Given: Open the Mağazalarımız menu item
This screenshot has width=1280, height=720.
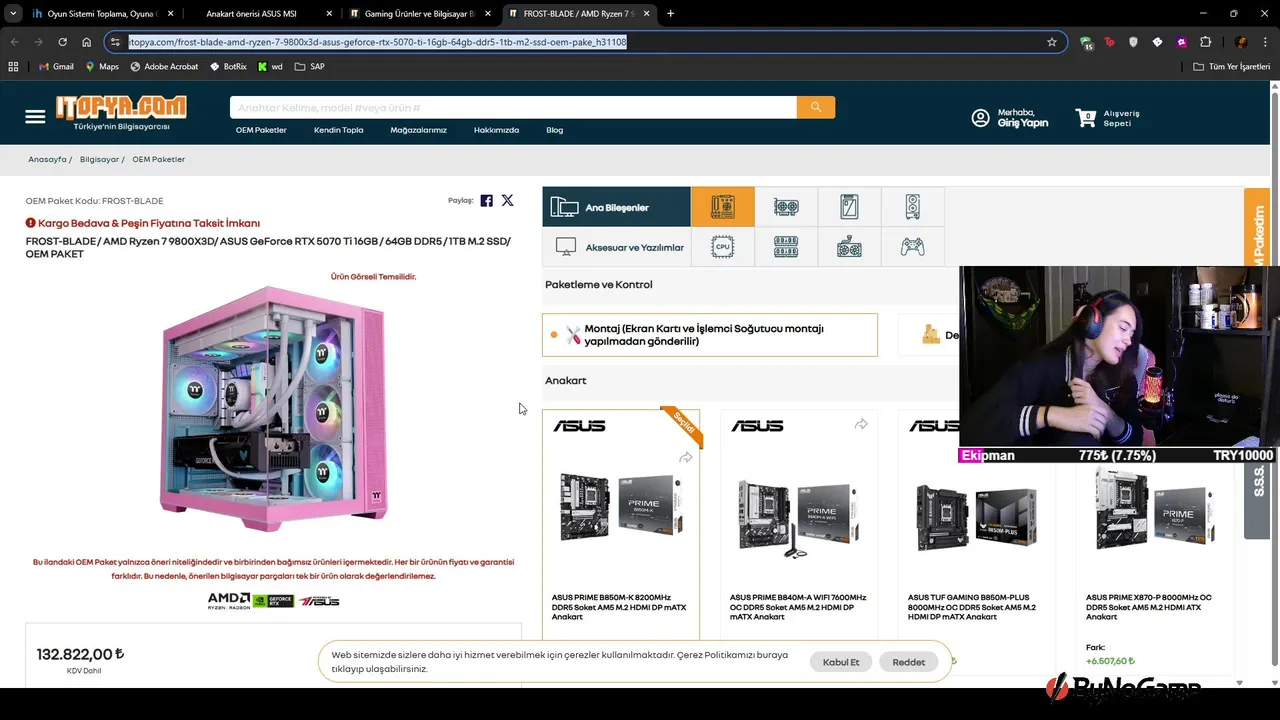Looking at the screenshot, I should click(x=418, y=130).
